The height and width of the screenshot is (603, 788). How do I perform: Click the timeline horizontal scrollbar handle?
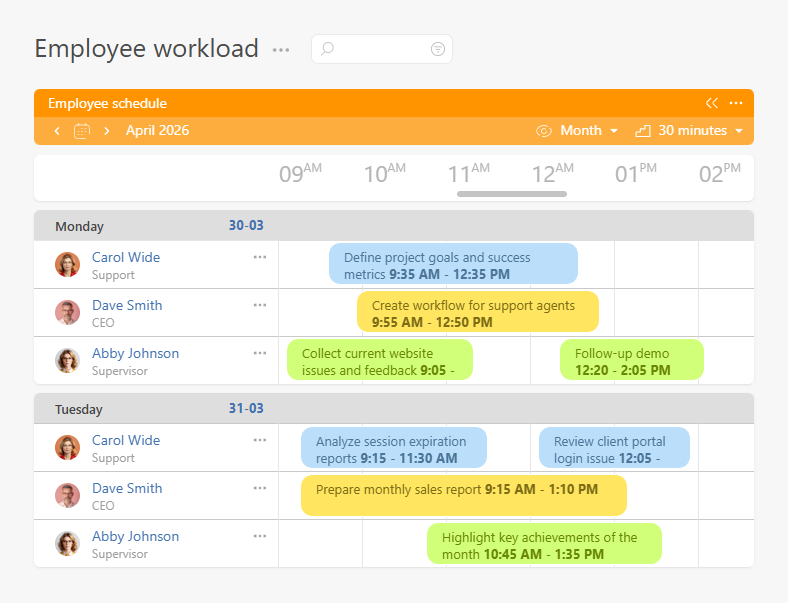coord(512,194)
